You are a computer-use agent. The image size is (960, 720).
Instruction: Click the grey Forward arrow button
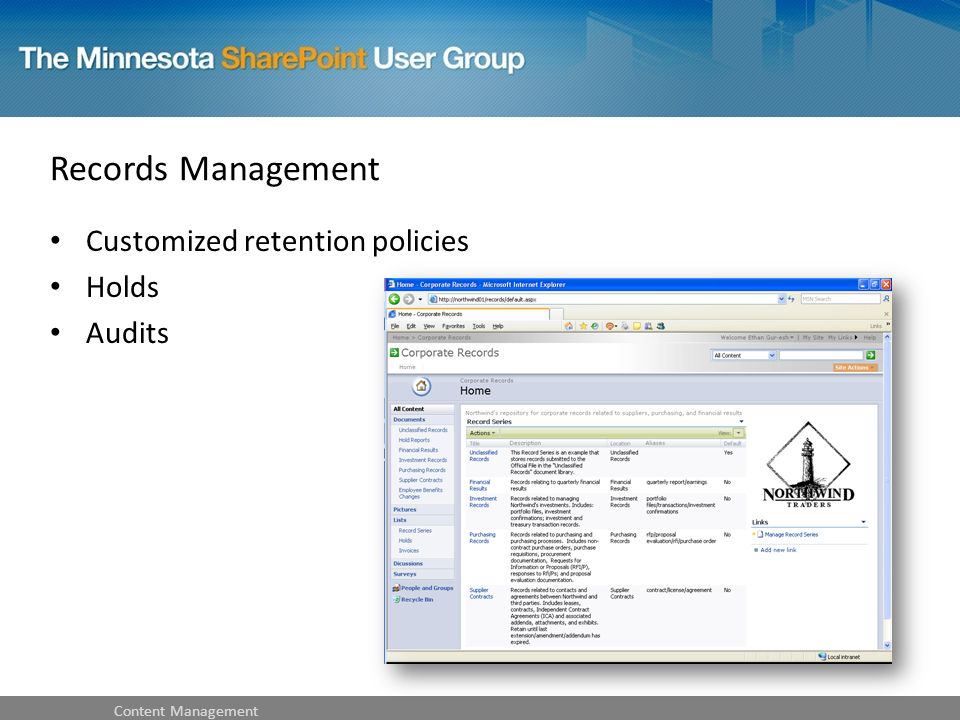point(408,299)
